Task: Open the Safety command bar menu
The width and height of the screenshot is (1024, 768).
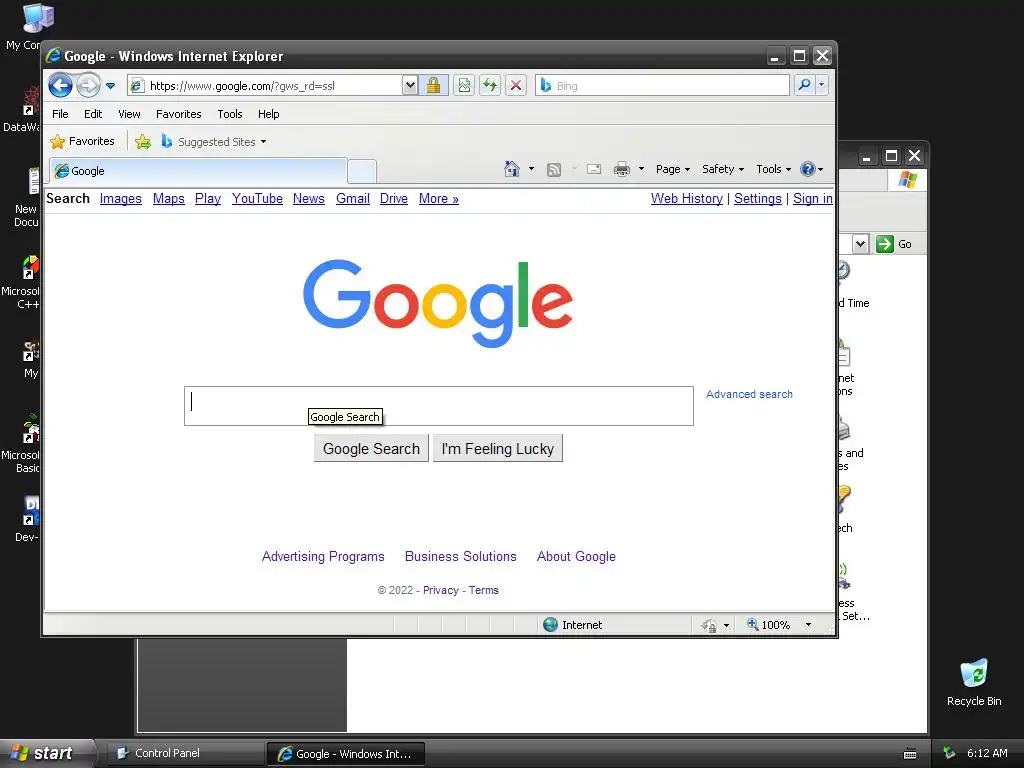Action: pos(723,169)
